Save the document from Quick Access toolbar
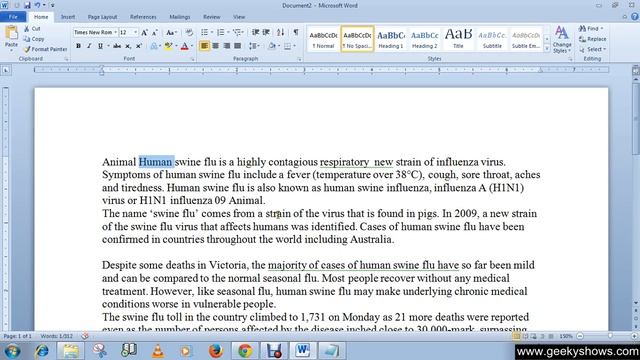Screen dimensions: 640x360 27,5
